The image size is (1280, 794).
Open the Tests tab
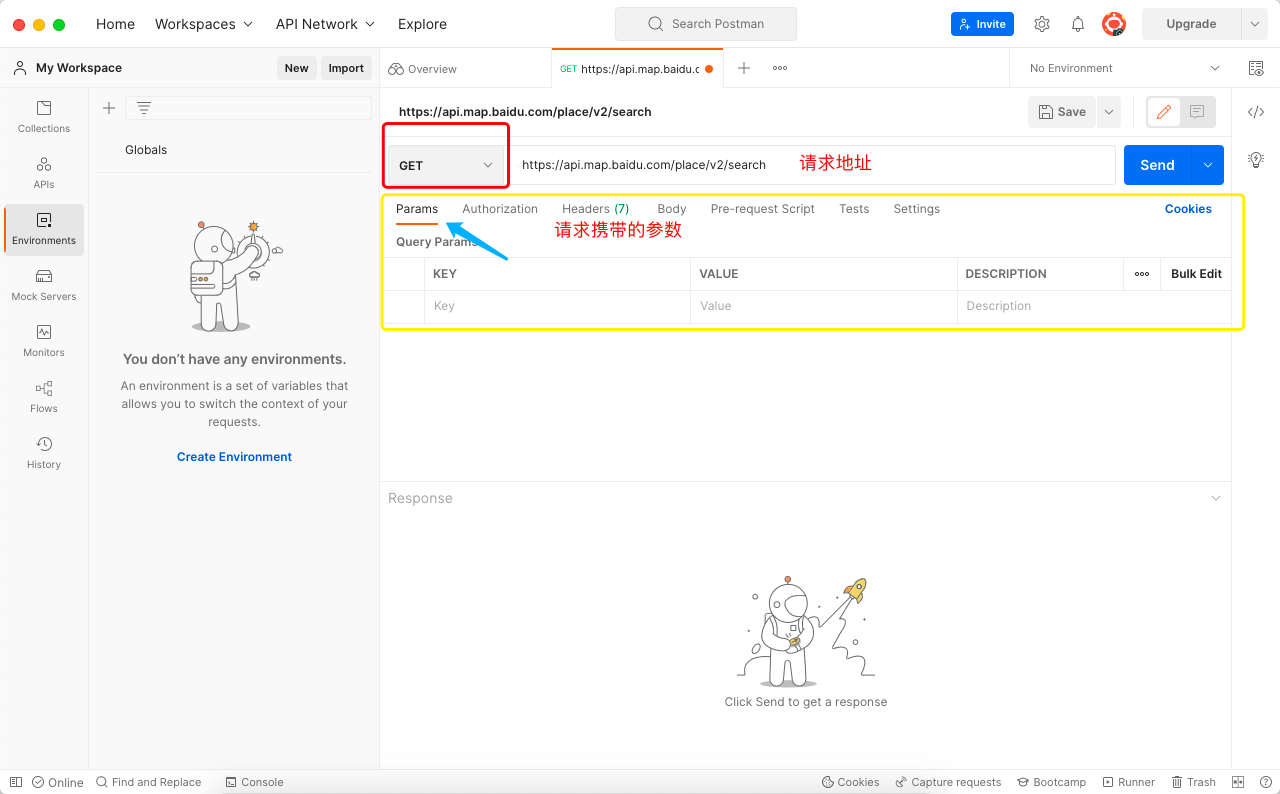coord(854,209)
